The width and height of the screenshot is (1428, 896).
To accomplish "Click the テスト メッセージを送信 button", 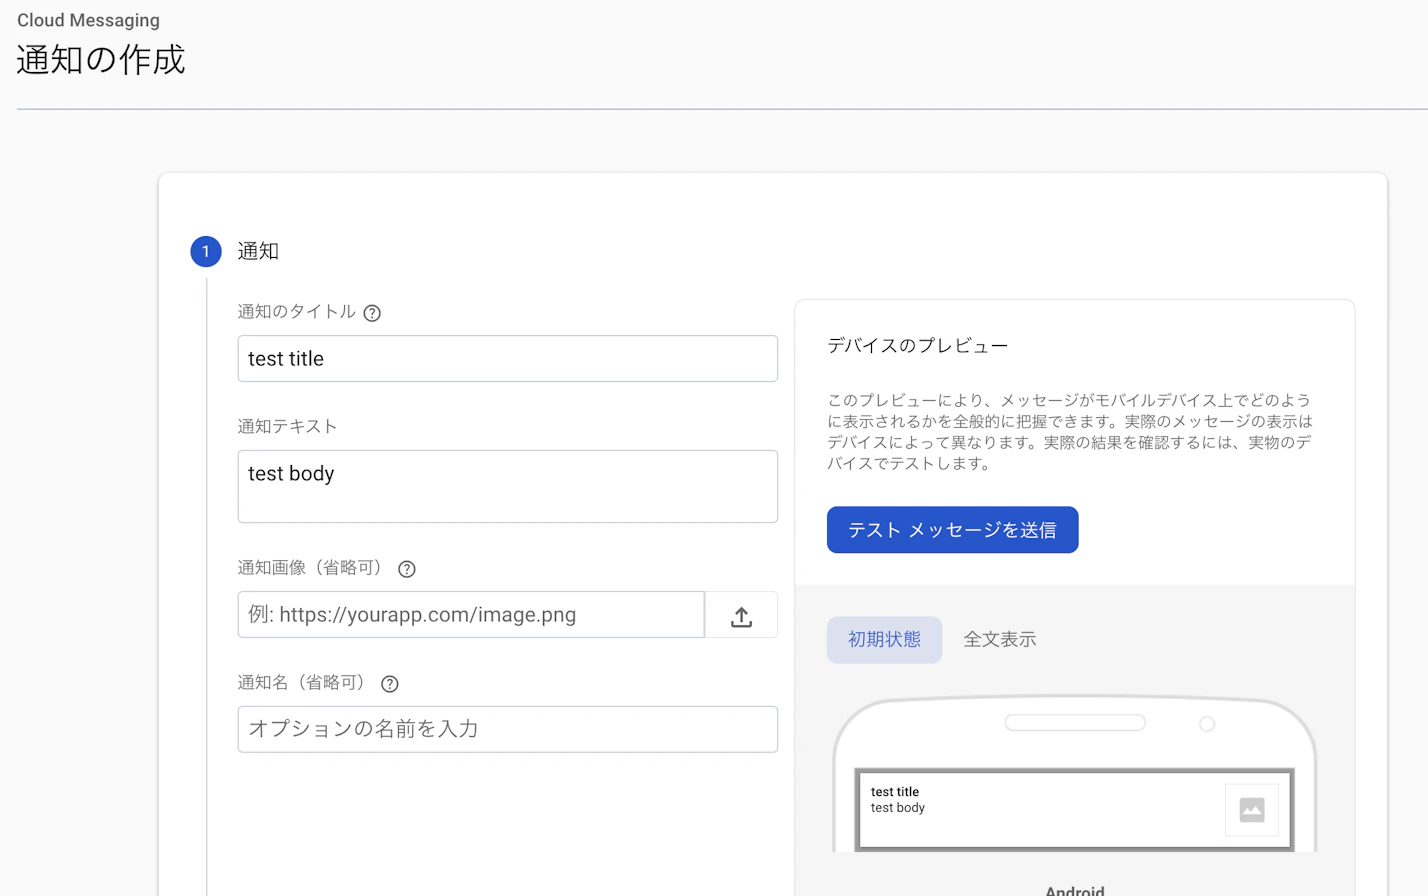I will pyautogui.click(x=952, y=530).
